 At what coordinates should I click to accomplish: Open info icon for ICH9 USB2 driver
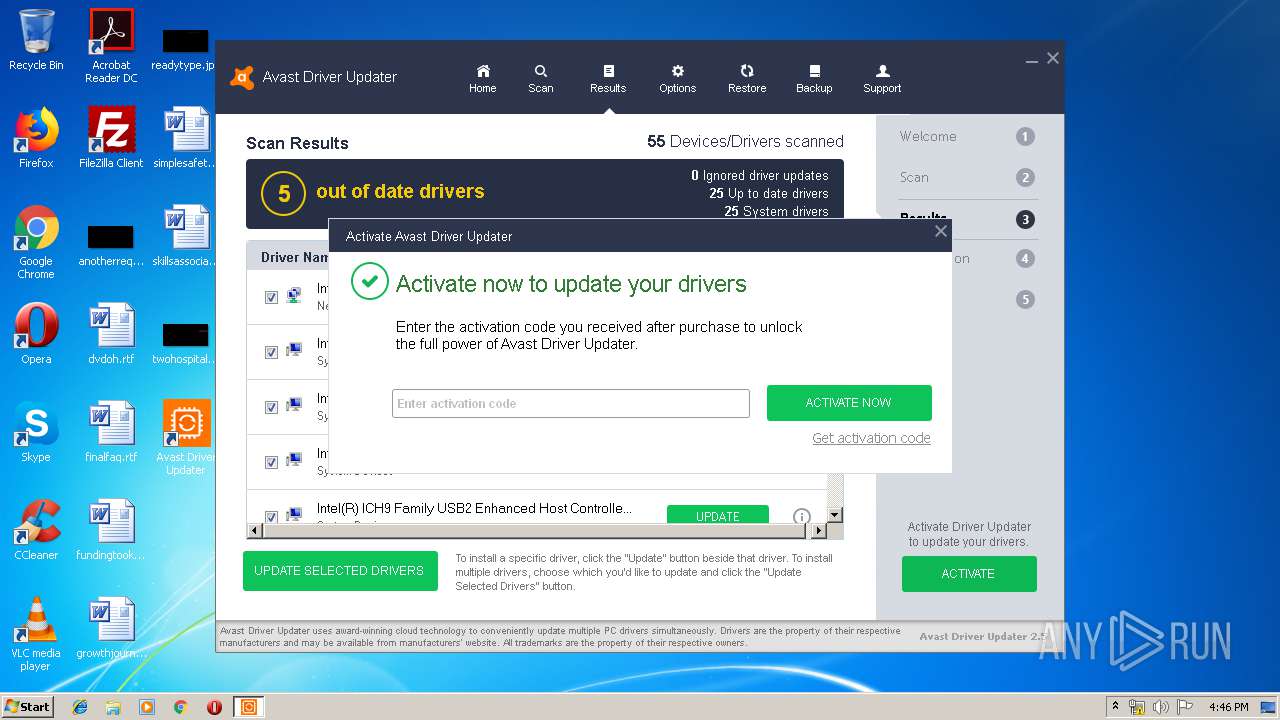pyautogui.click(x=802, y=517)
